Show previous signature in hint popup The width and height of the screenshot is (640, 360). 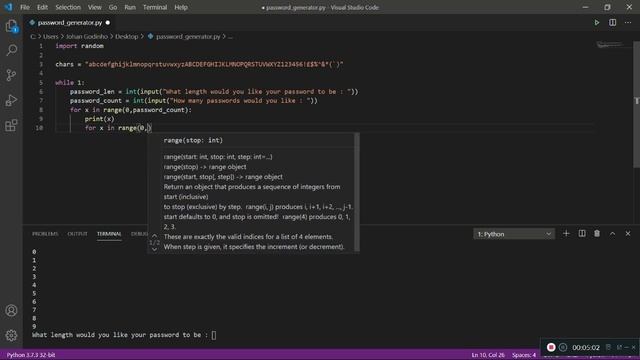click(154, 236)
